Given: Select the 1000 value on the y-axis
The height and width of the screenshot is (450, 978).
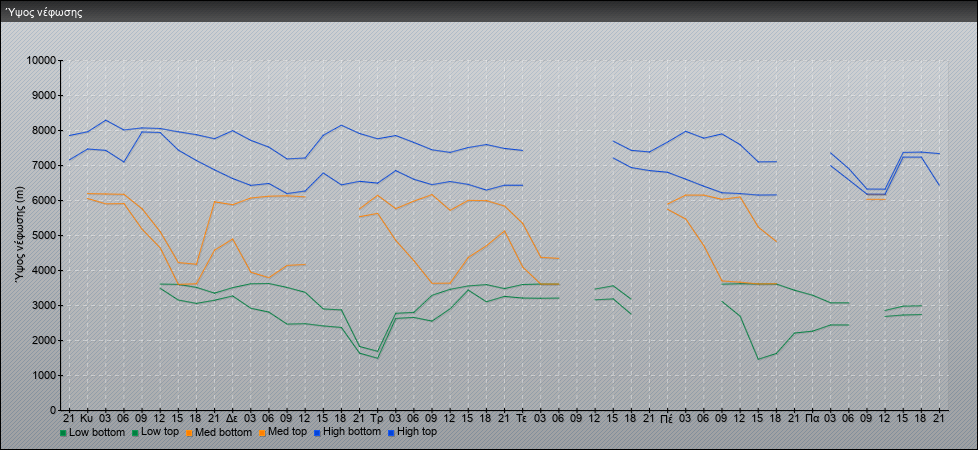Looking at the screenshot, I should tap(44, 375).
